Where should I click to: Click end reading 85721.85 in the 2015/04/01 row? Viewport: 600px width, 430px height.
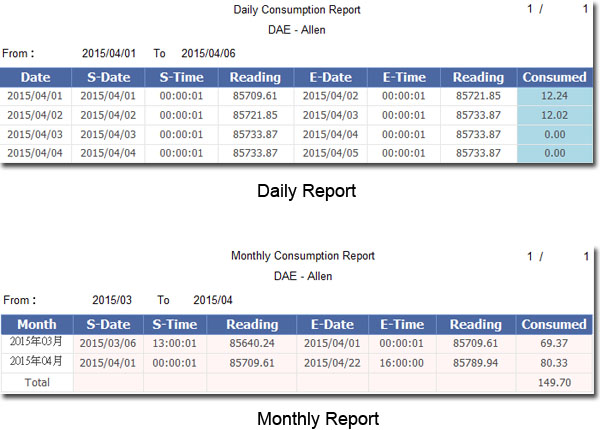pyautogui.click(x=478, y=96)
